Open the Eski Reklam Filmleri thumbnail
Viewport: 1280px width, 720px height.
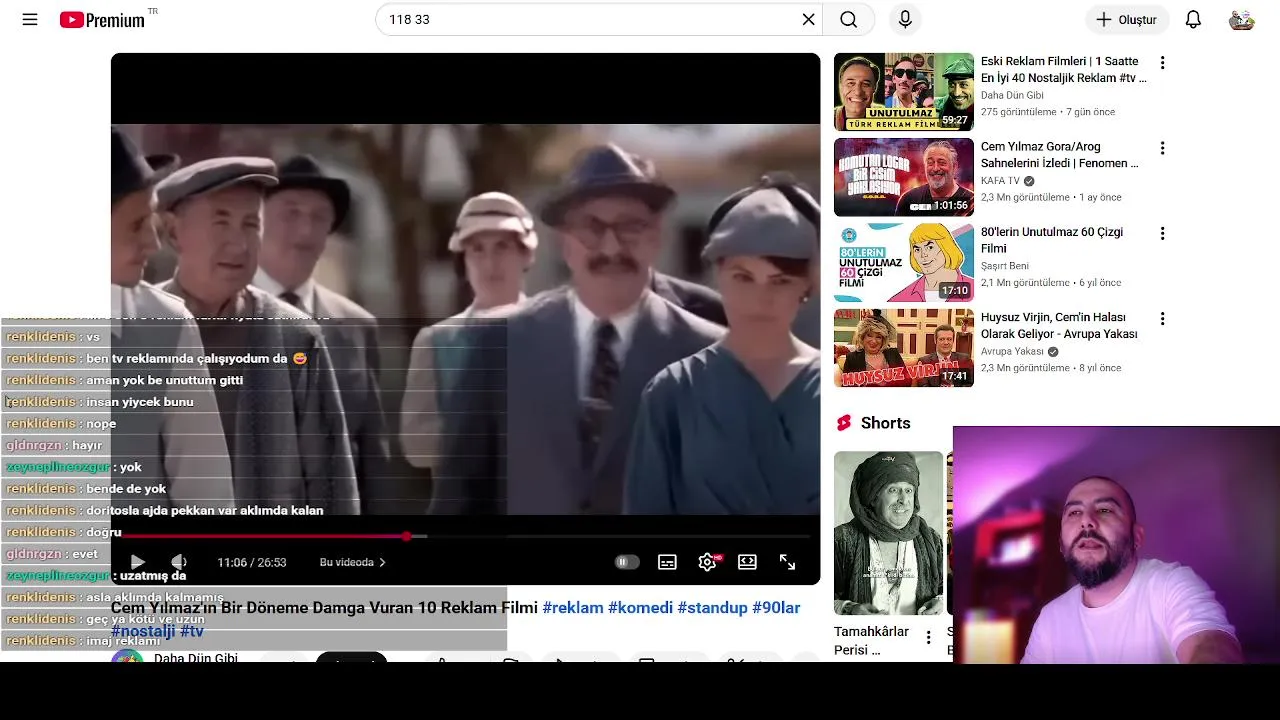pyautogui.click(x=904, y=92)
